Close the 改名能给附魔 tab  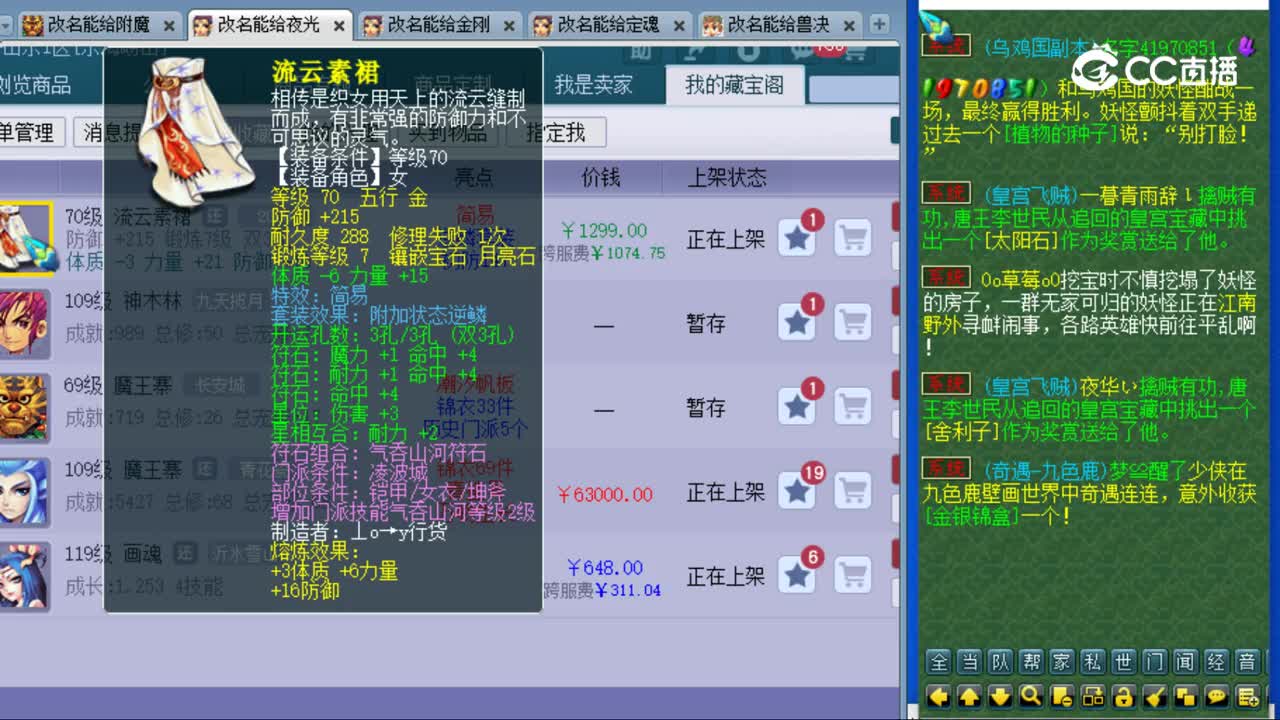coord(168,26)
